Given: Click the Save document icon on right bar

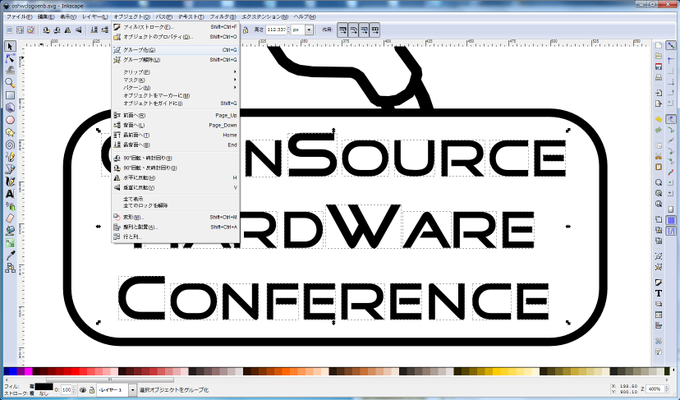Looking at the screenshot, I should point(658,66).
